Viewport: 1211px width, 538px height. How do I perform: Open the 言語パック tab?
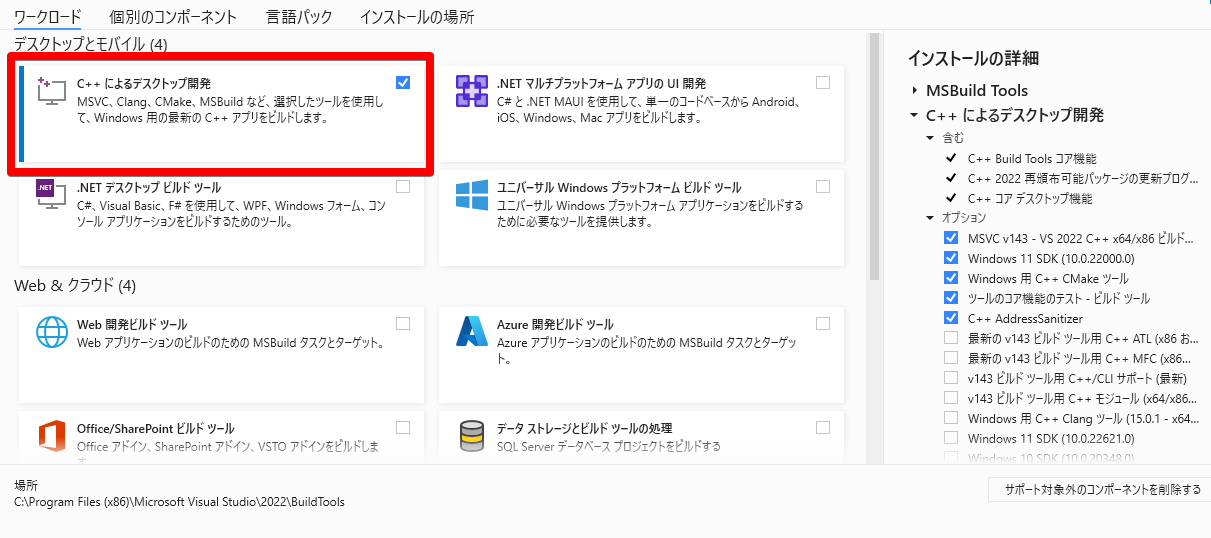[299, 16]
